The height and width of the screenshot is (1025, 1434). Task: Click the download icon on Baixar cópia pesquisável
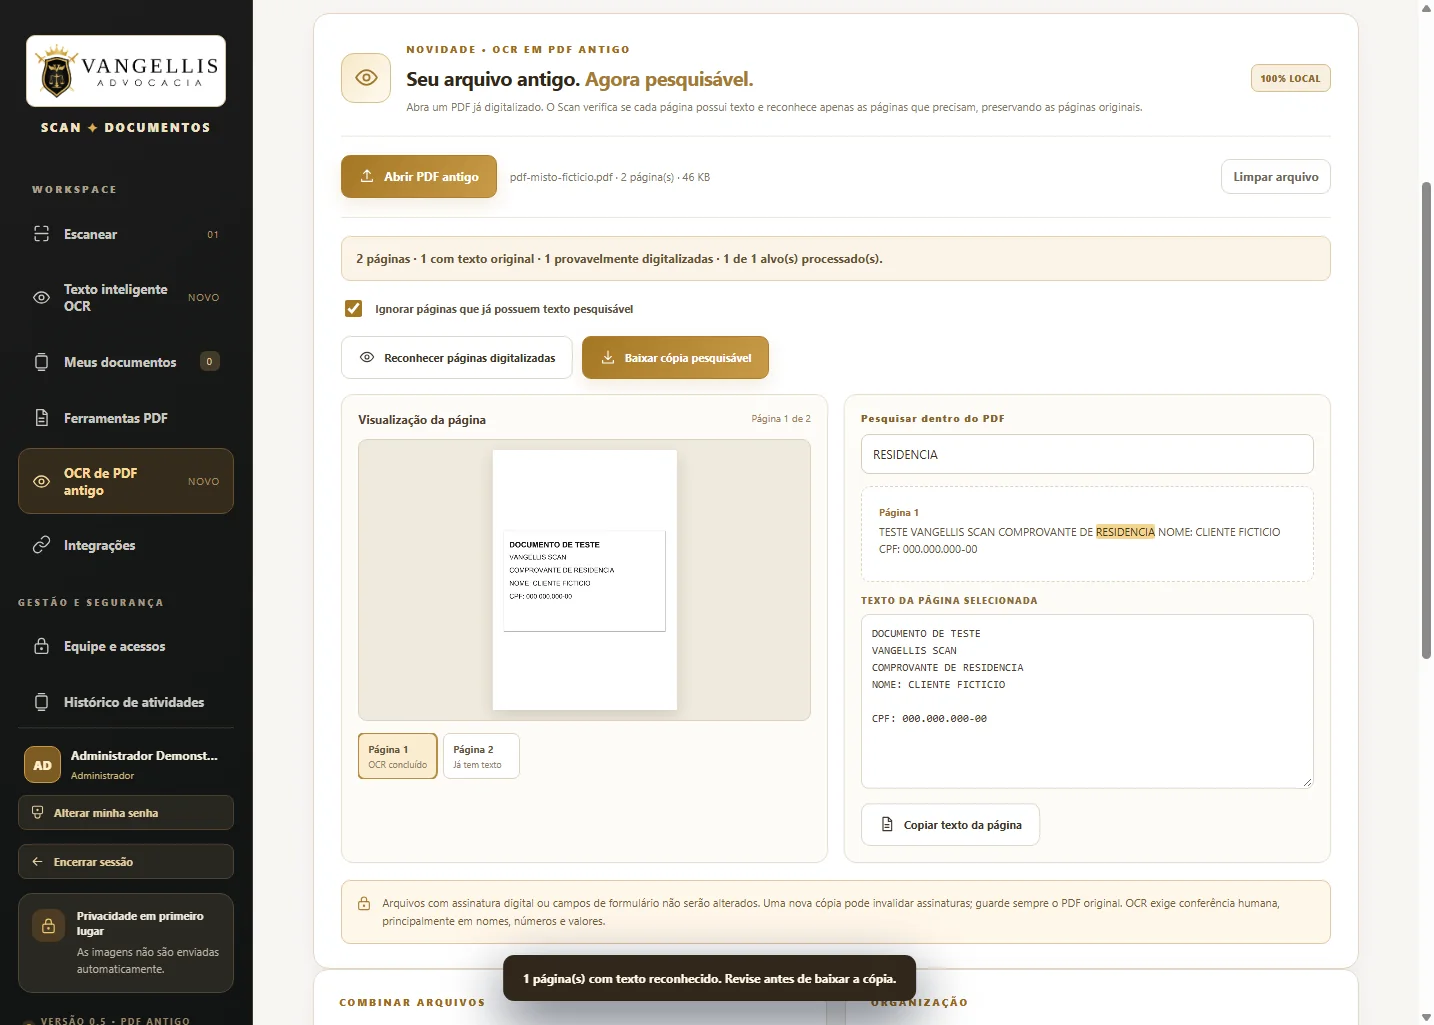[x=607, y=357]
